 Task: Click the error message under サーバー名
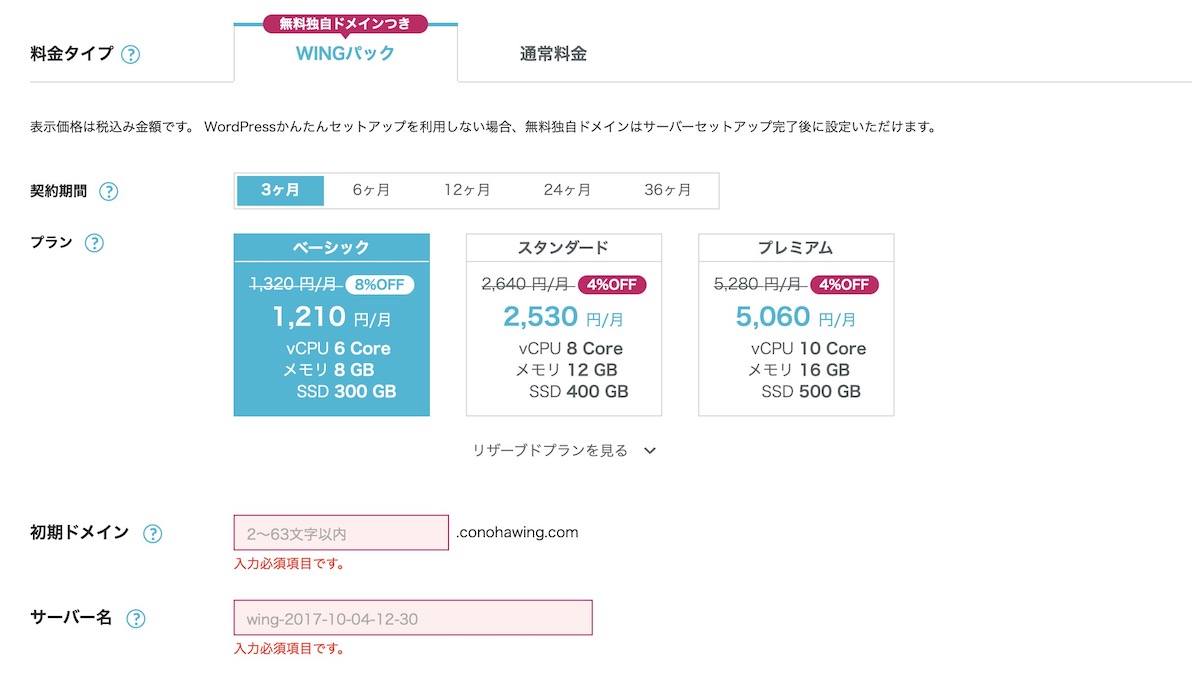(x=289, y=648)
